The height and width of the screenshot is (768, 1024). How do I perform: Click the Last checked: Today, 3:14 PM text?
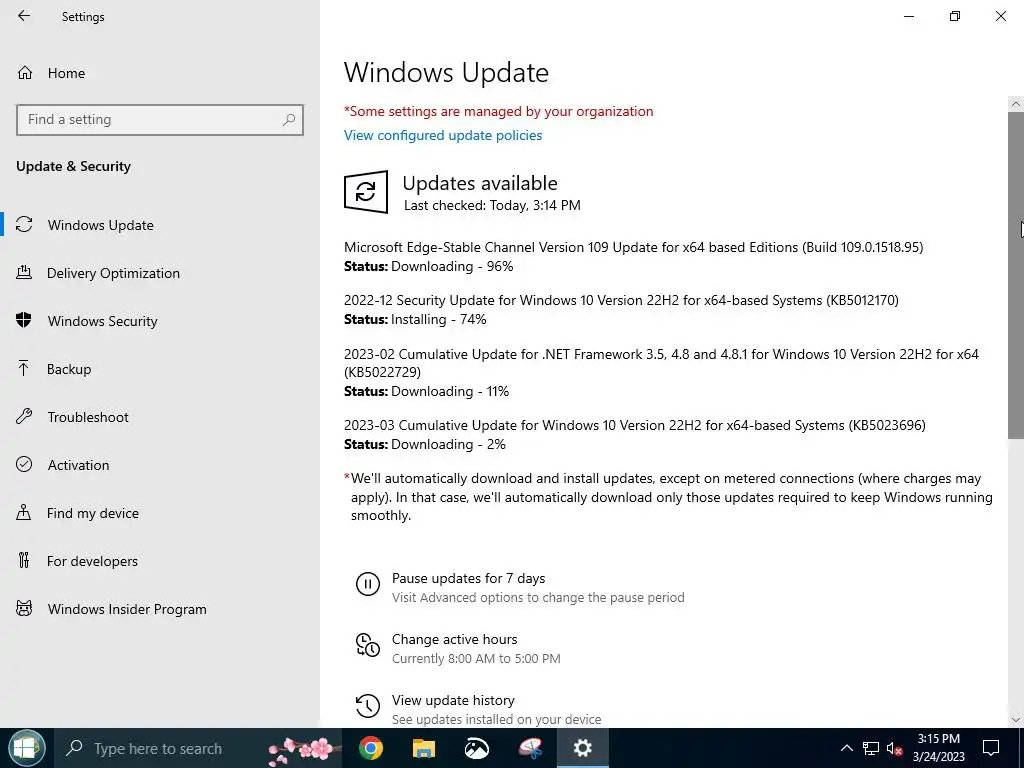492,205
